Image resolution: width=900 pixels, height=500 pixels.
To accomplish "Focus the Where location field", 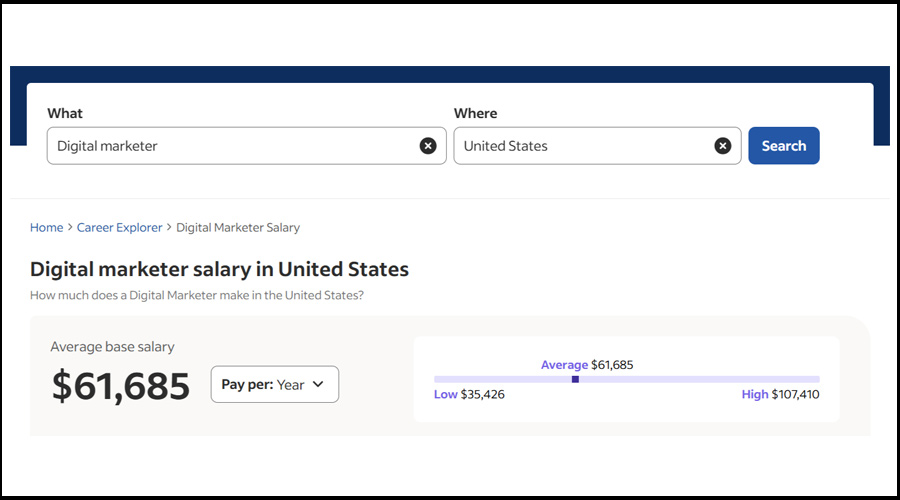I will [580, 146].
